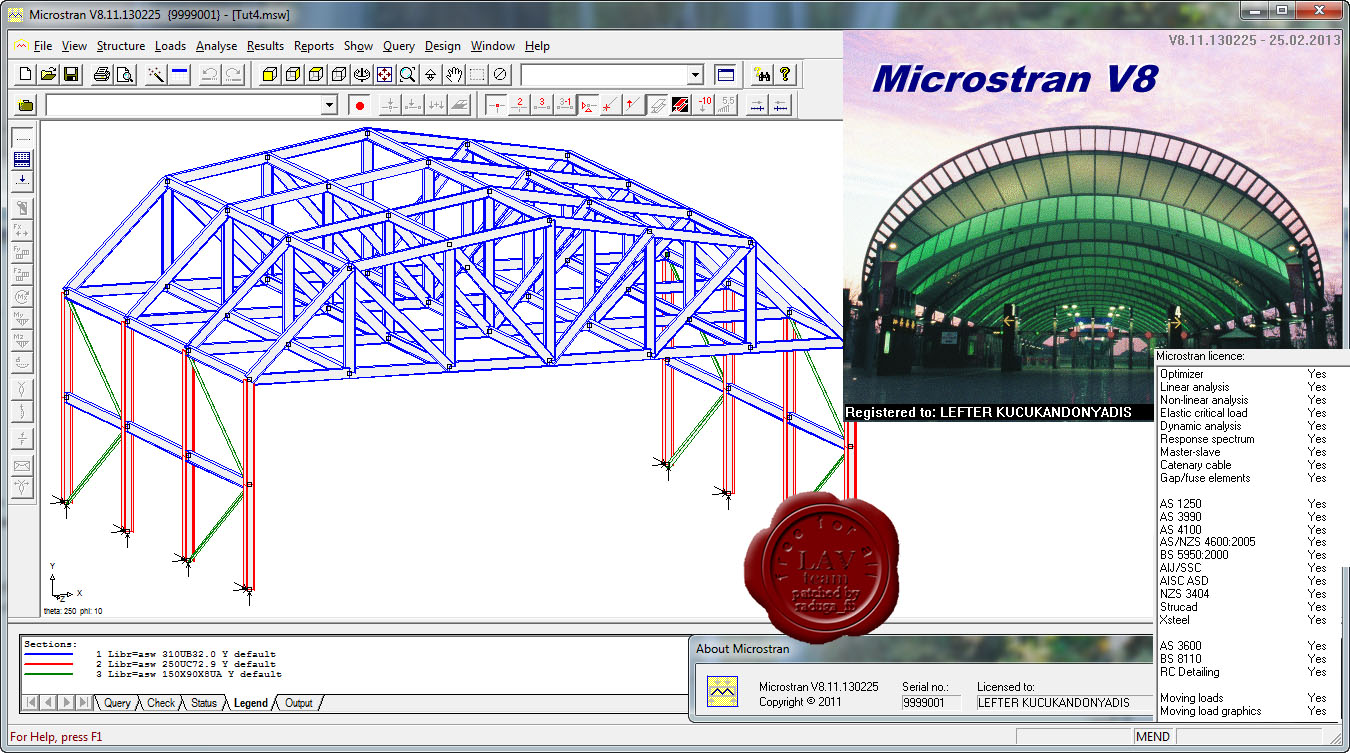Expand the lower-left toolbar combo arrow
1350x753 pixels.
329,105
